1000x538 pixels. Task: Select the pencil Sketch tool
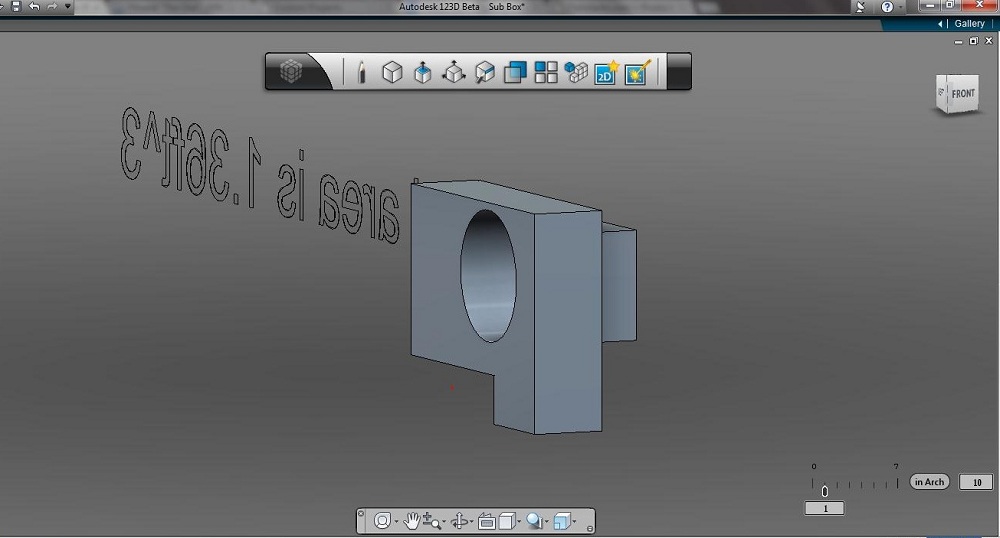click(x=361, y=72)
